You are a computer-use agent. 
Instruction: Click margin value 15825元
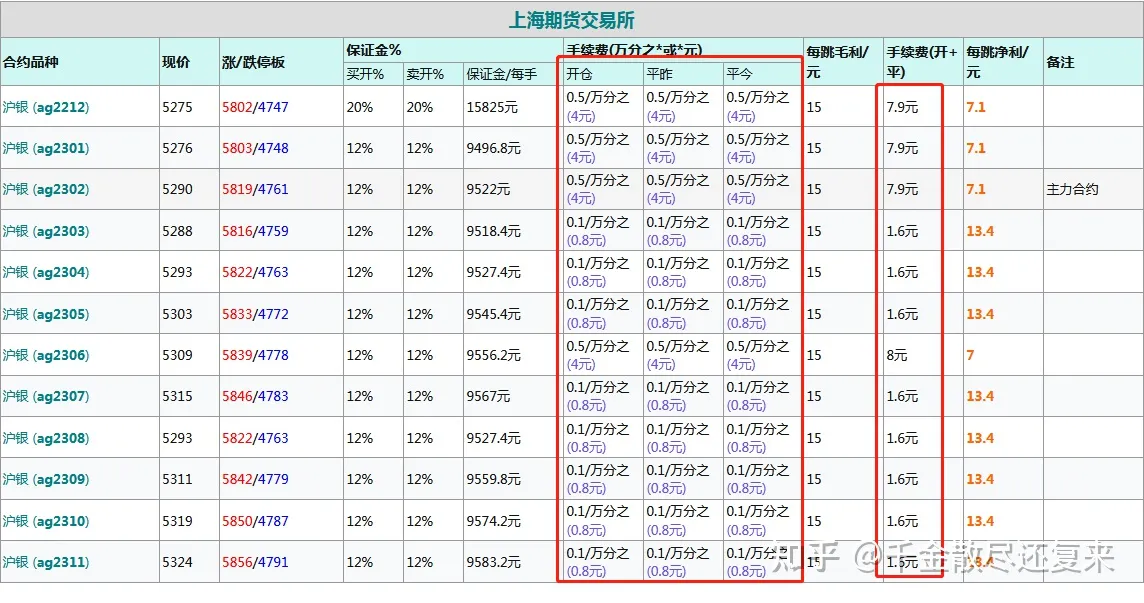pyautogui.click(x=492, y=107)
